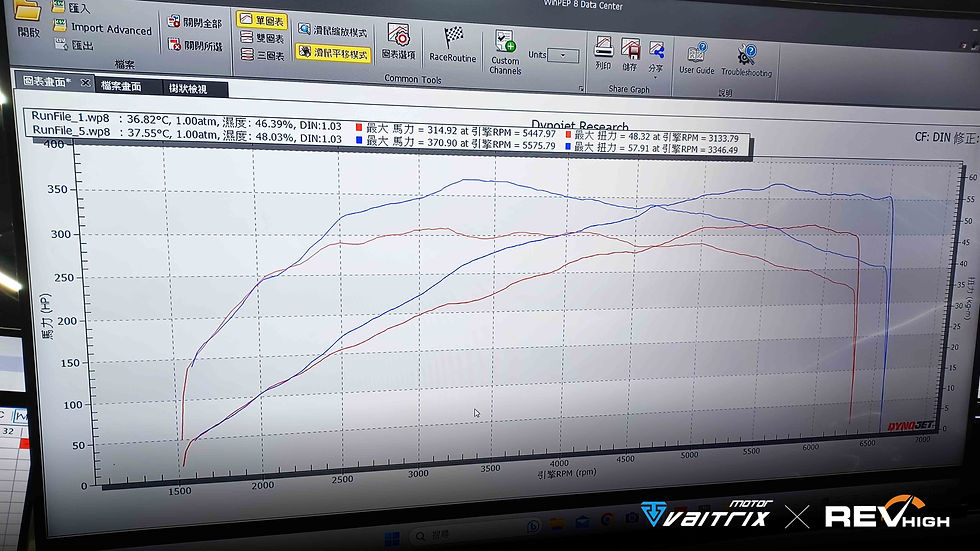Switch to 三圖表 triple graph view
The image size is (980, 551).
[262, 56]
